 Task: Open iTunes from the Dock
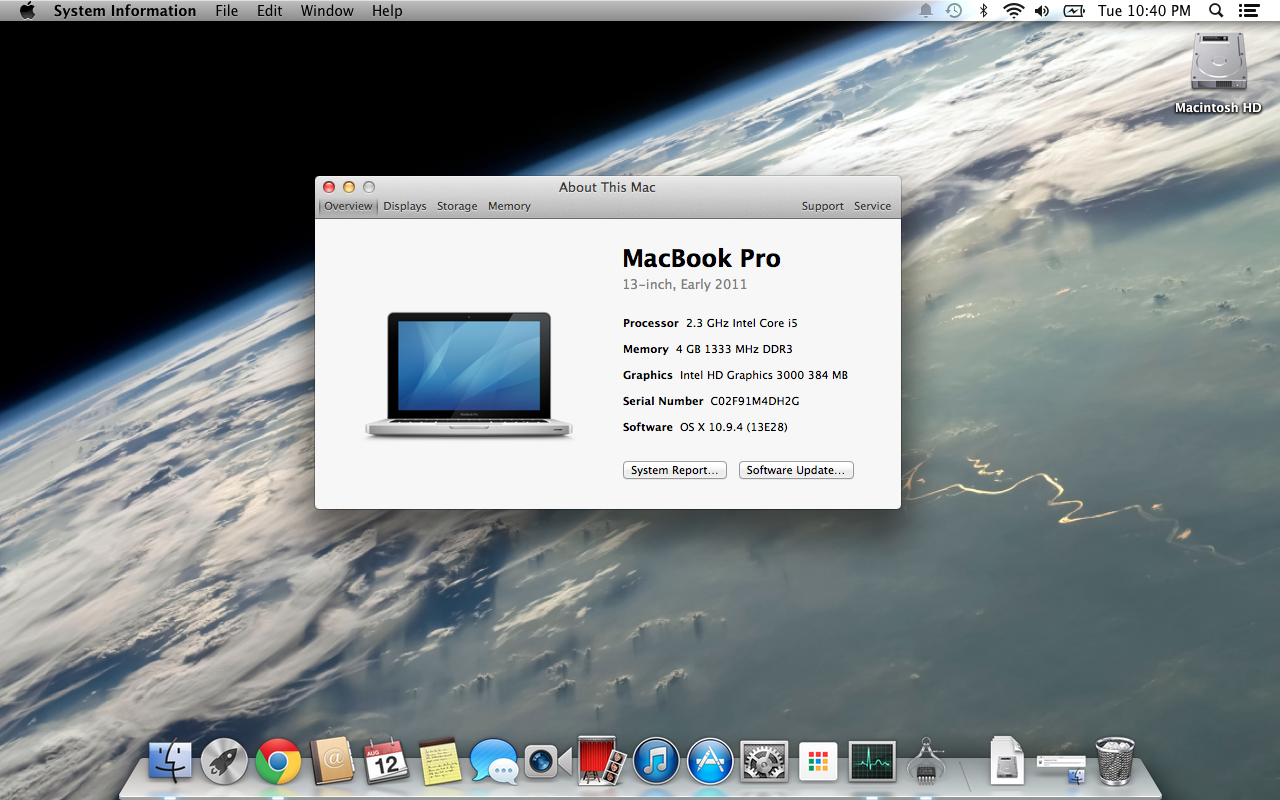tap(656, 763)
